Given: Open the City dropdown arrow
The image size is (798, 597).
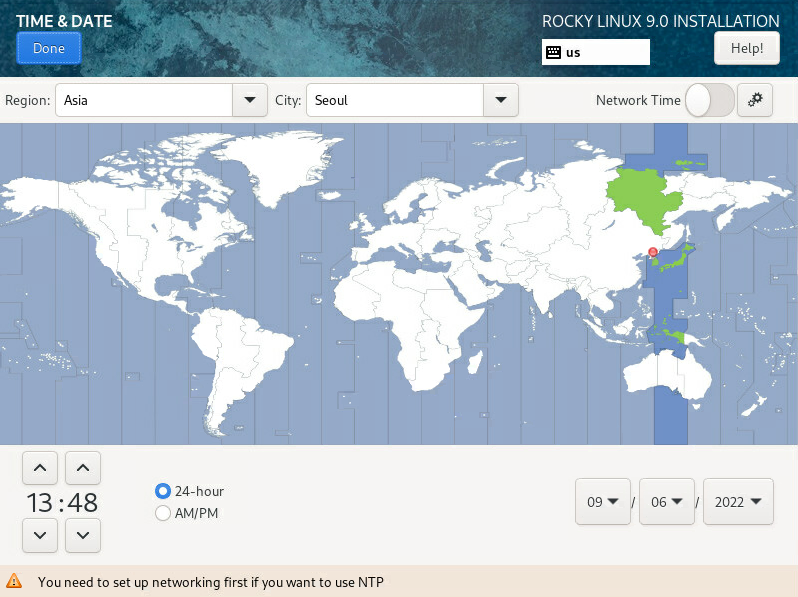Looking at the screenshot, I should (x=501, y=100).
